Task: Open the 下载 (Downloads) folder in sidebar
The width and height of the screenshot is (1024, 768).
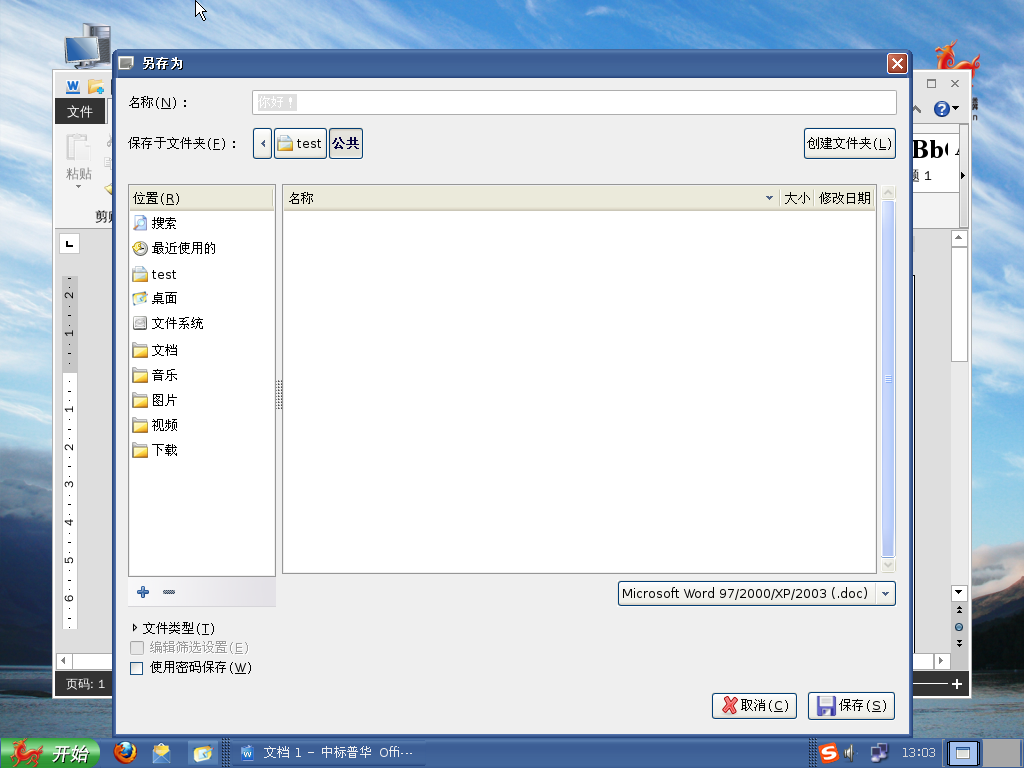Action: pyautogui.click(x=165, y=450)
